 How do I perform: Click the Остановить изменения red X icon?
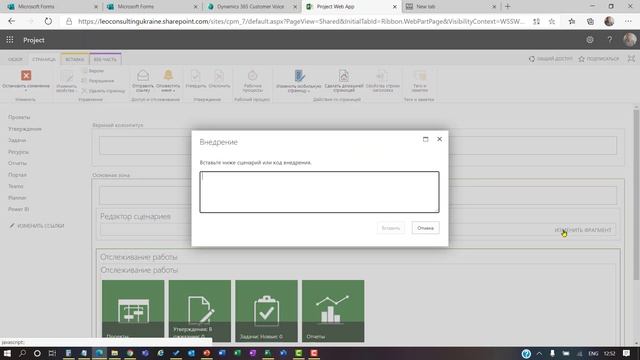point(26,76)
